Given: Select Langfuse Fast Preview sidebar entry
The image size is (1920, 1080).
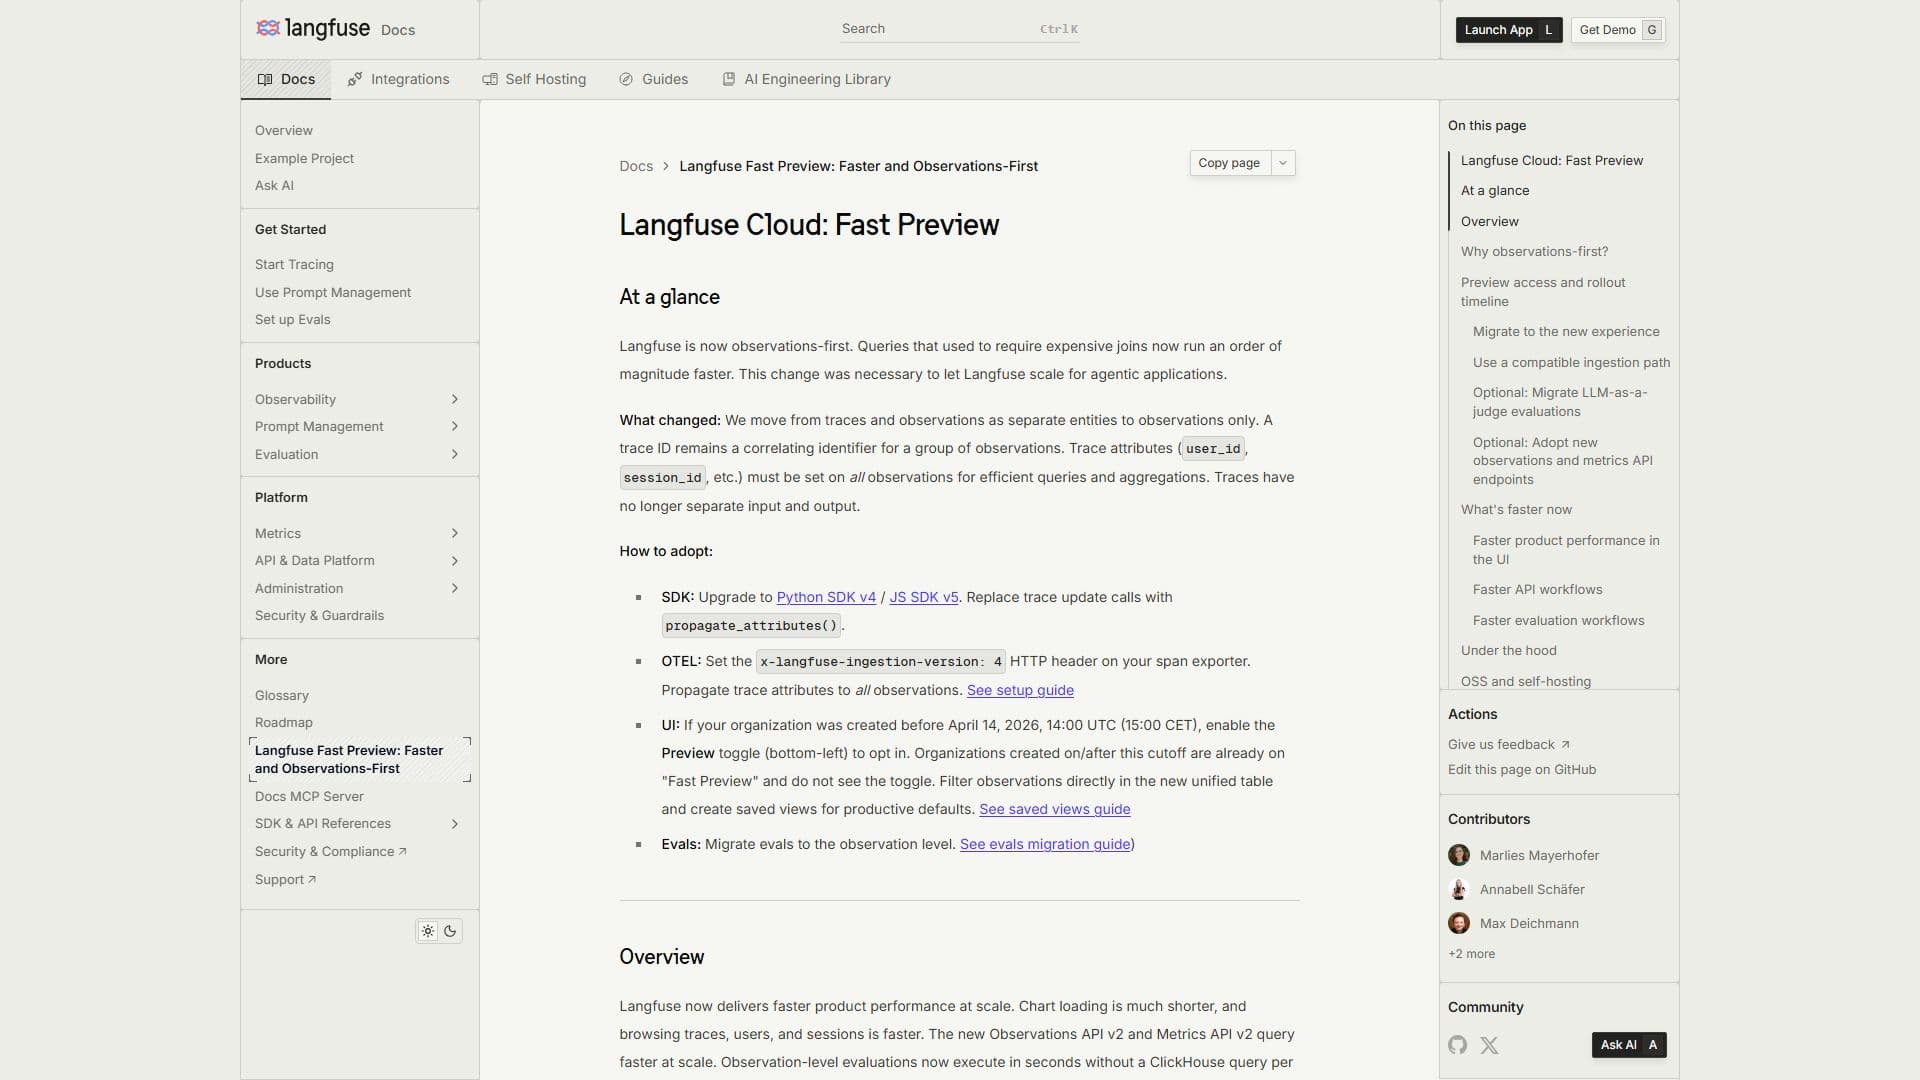Looking at the screenshot, I should [x=359, y=760].
